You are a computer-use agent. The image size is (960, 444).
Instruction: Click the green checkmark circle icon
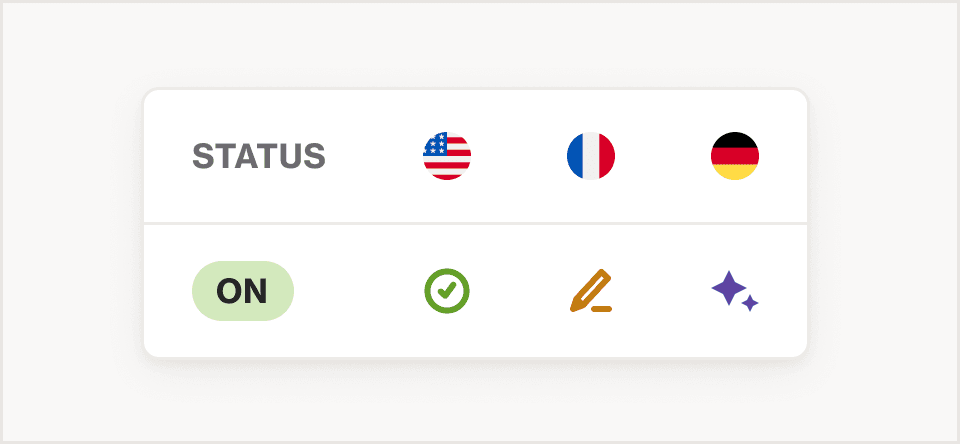(x=447, y=291)
